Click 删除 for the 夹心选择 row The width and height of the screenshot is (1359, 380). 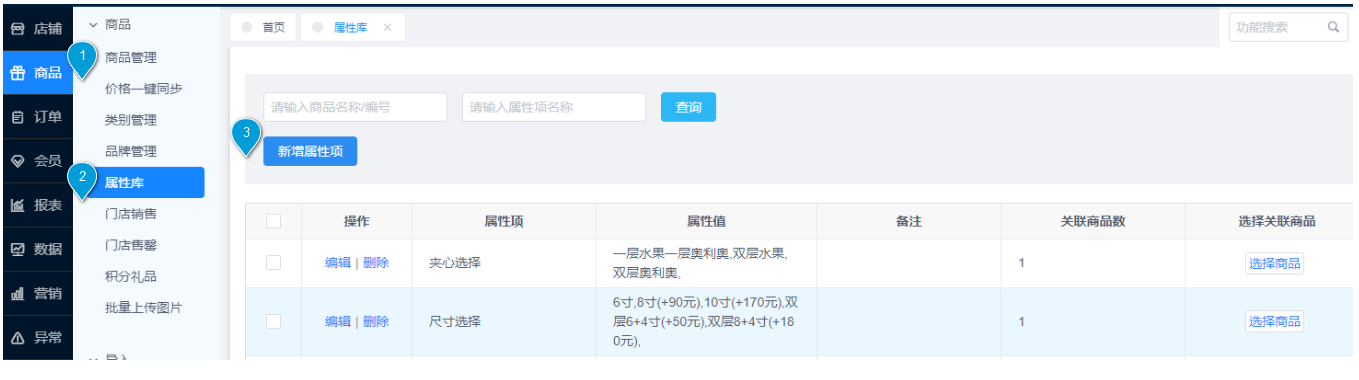pos(376,263)
